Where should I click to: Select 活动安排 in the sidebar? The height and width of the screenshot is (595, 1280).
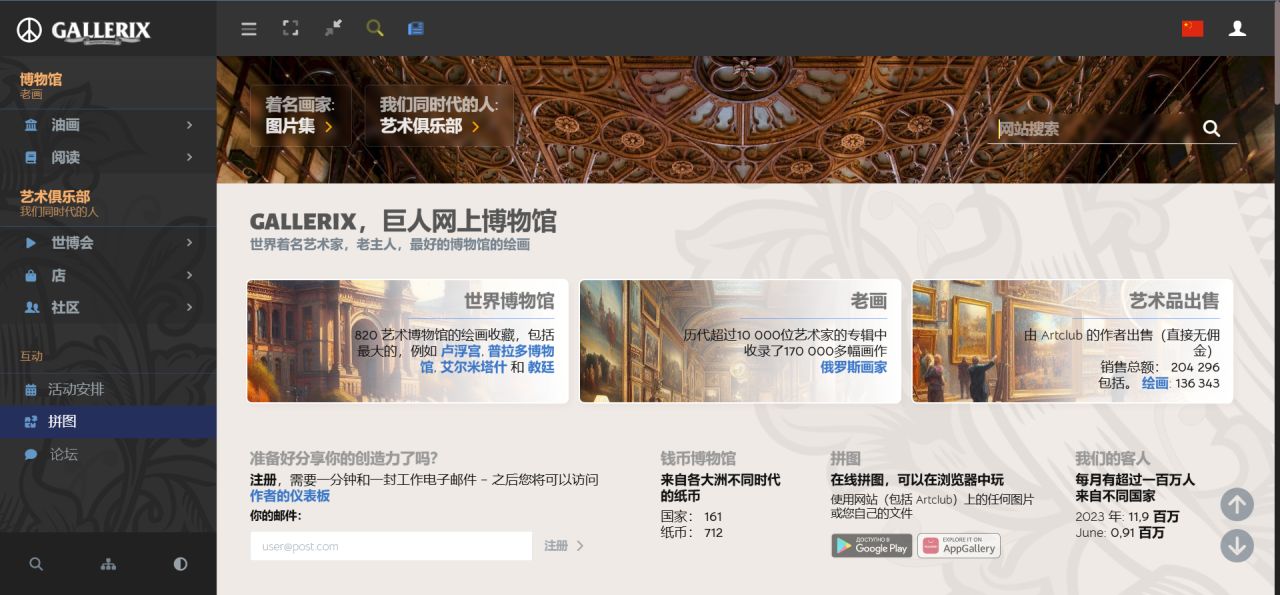click(108, 389)
